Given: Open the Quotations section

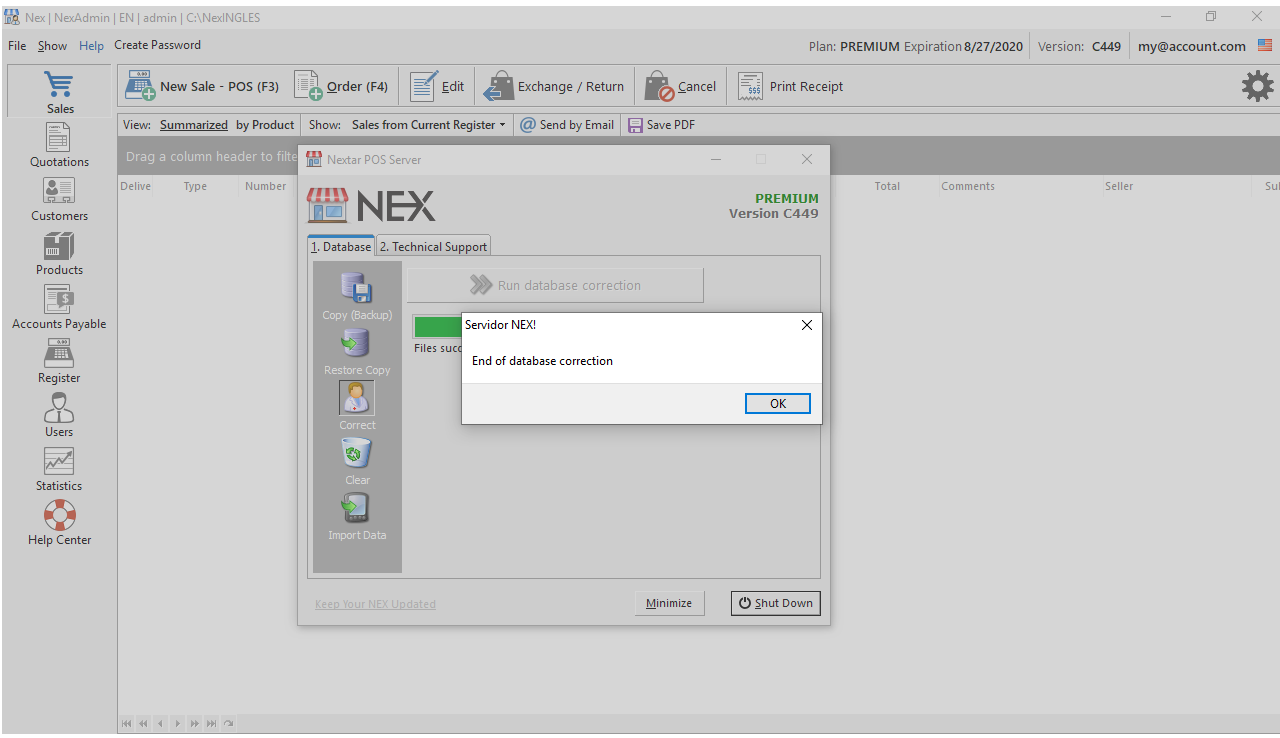Looking at the screenshot, I should pyautogui.click(x=59, y=145).
